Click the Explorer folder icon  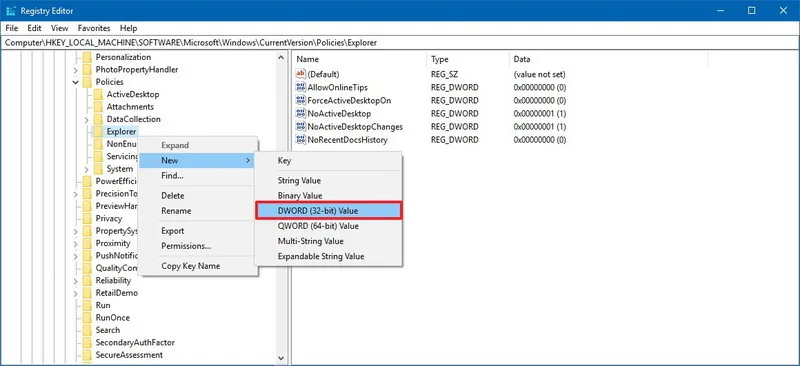click(x=98, y=132)
